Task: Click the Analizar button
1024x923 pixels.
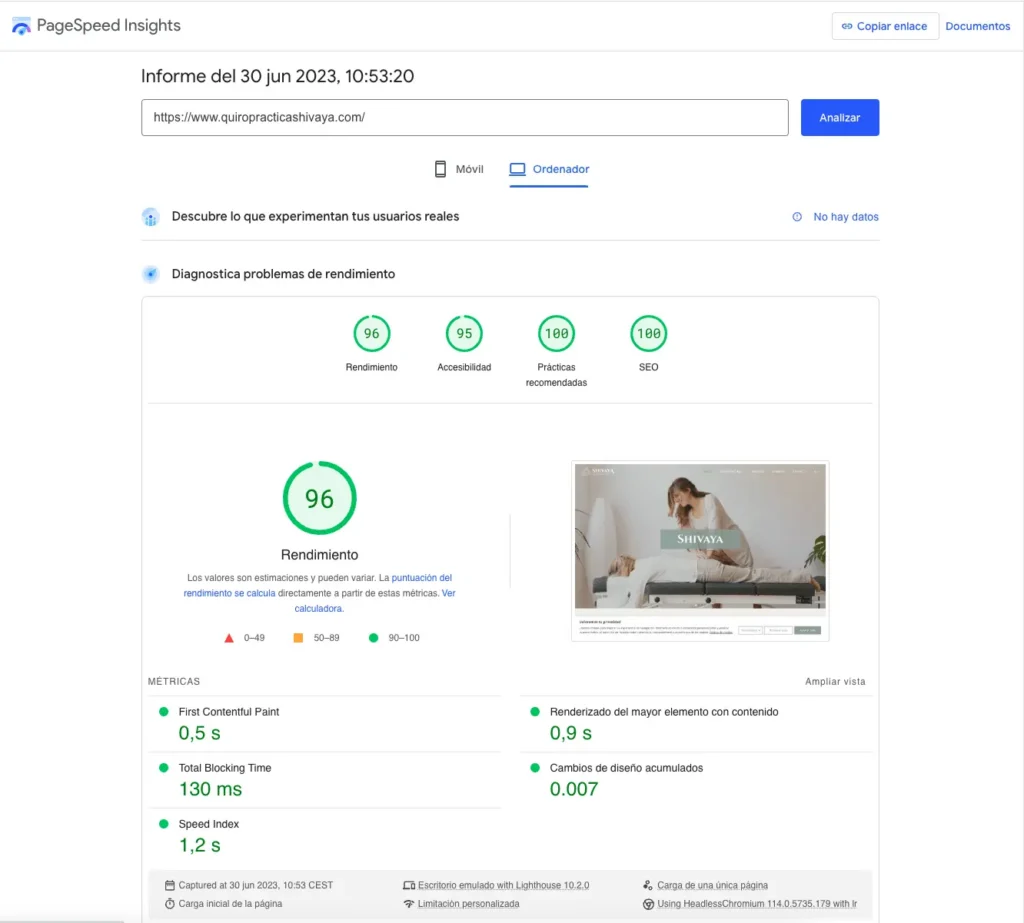Action: [839, 118]
